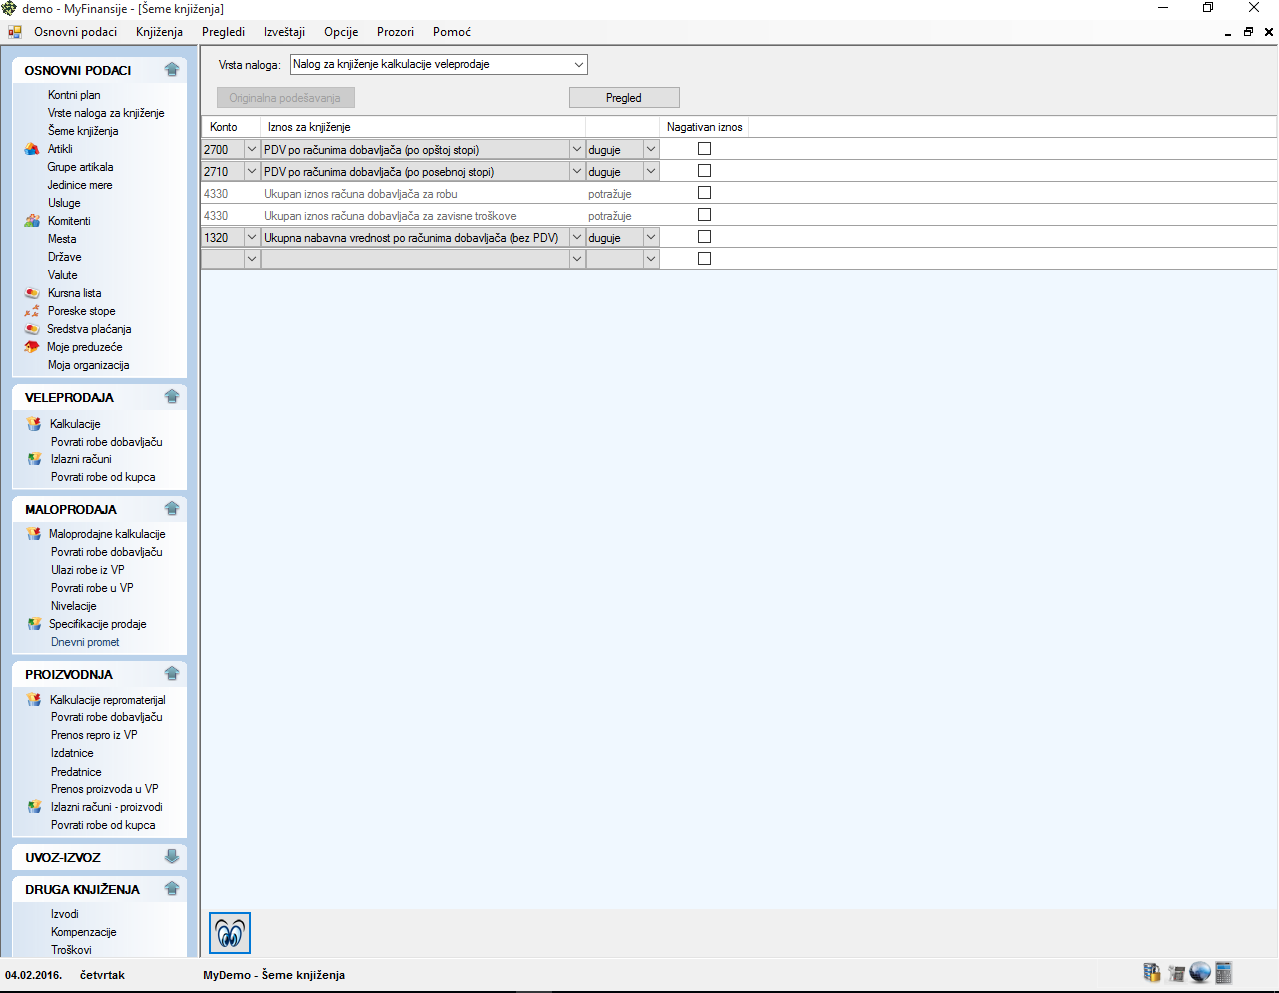Image resolution: width=1279 pixels, height=993 pixels.
Task: Click the blue eyes logo icon
Action: click(230, 933)
